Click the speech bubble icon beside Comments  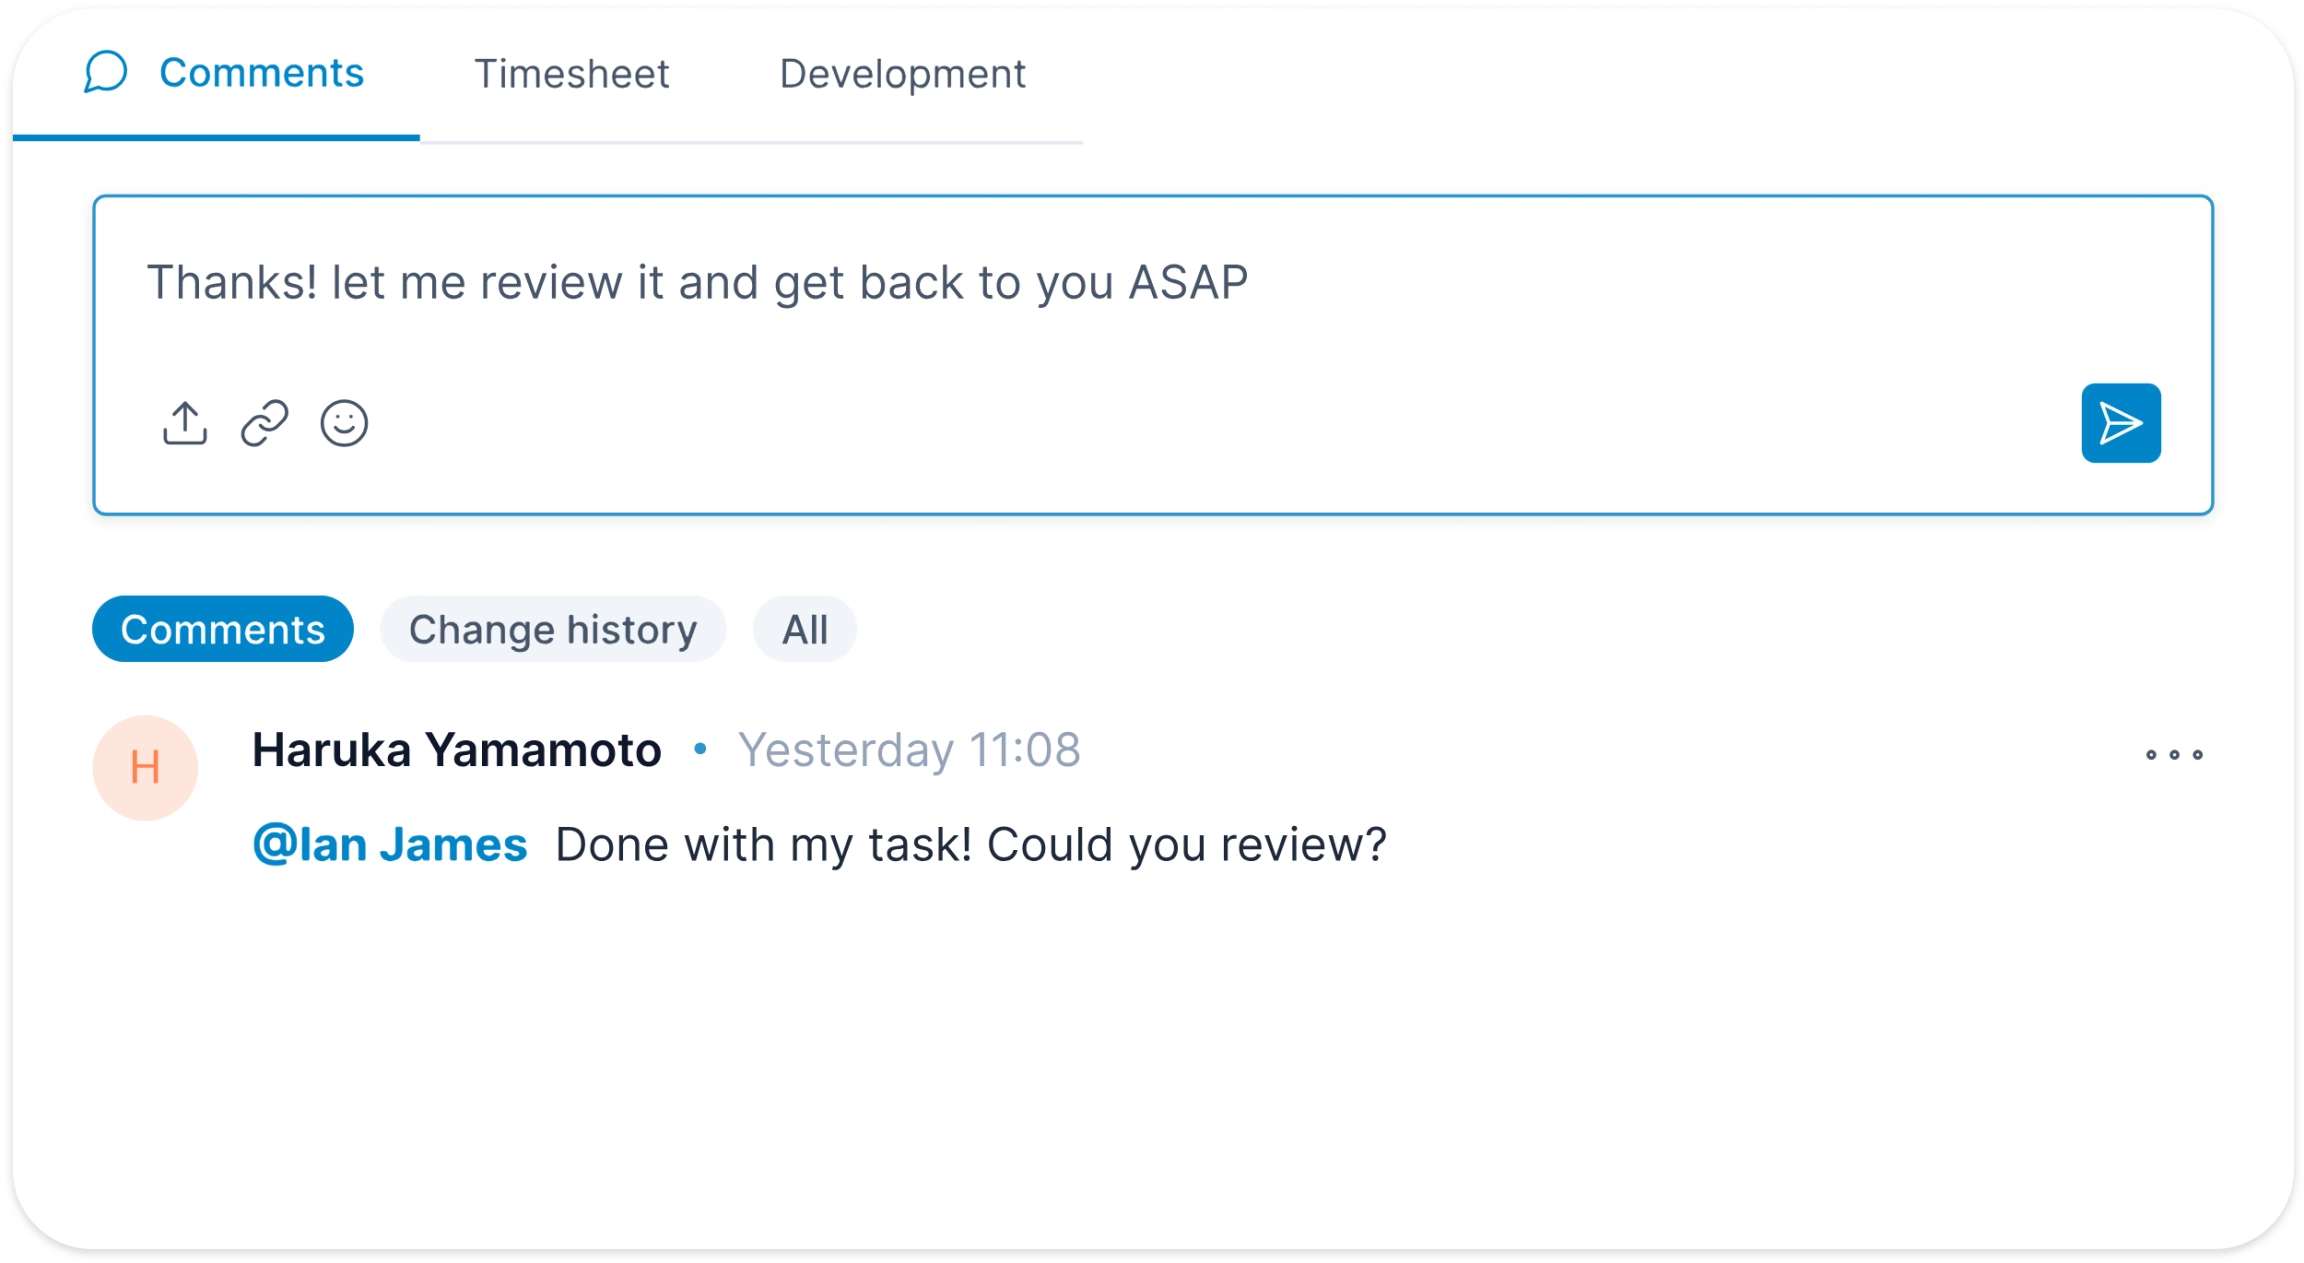(105, 73)
